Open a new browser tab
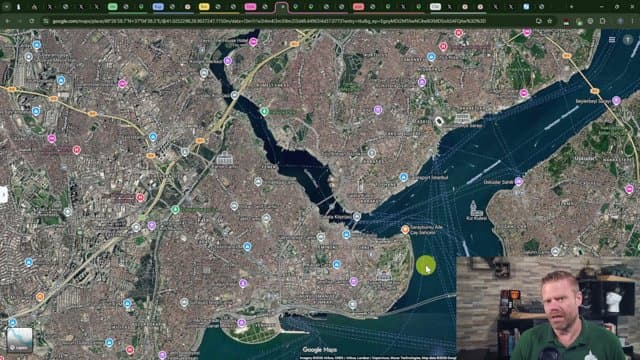 571,7
